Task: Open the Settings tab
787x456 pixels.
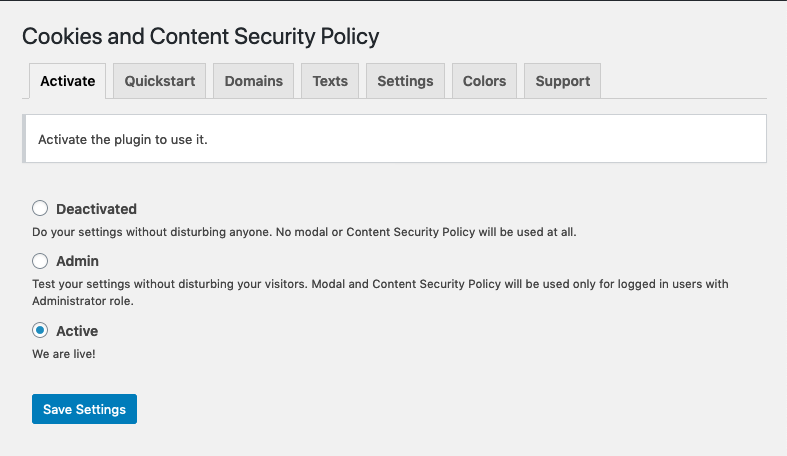Action: coord(405,81)
